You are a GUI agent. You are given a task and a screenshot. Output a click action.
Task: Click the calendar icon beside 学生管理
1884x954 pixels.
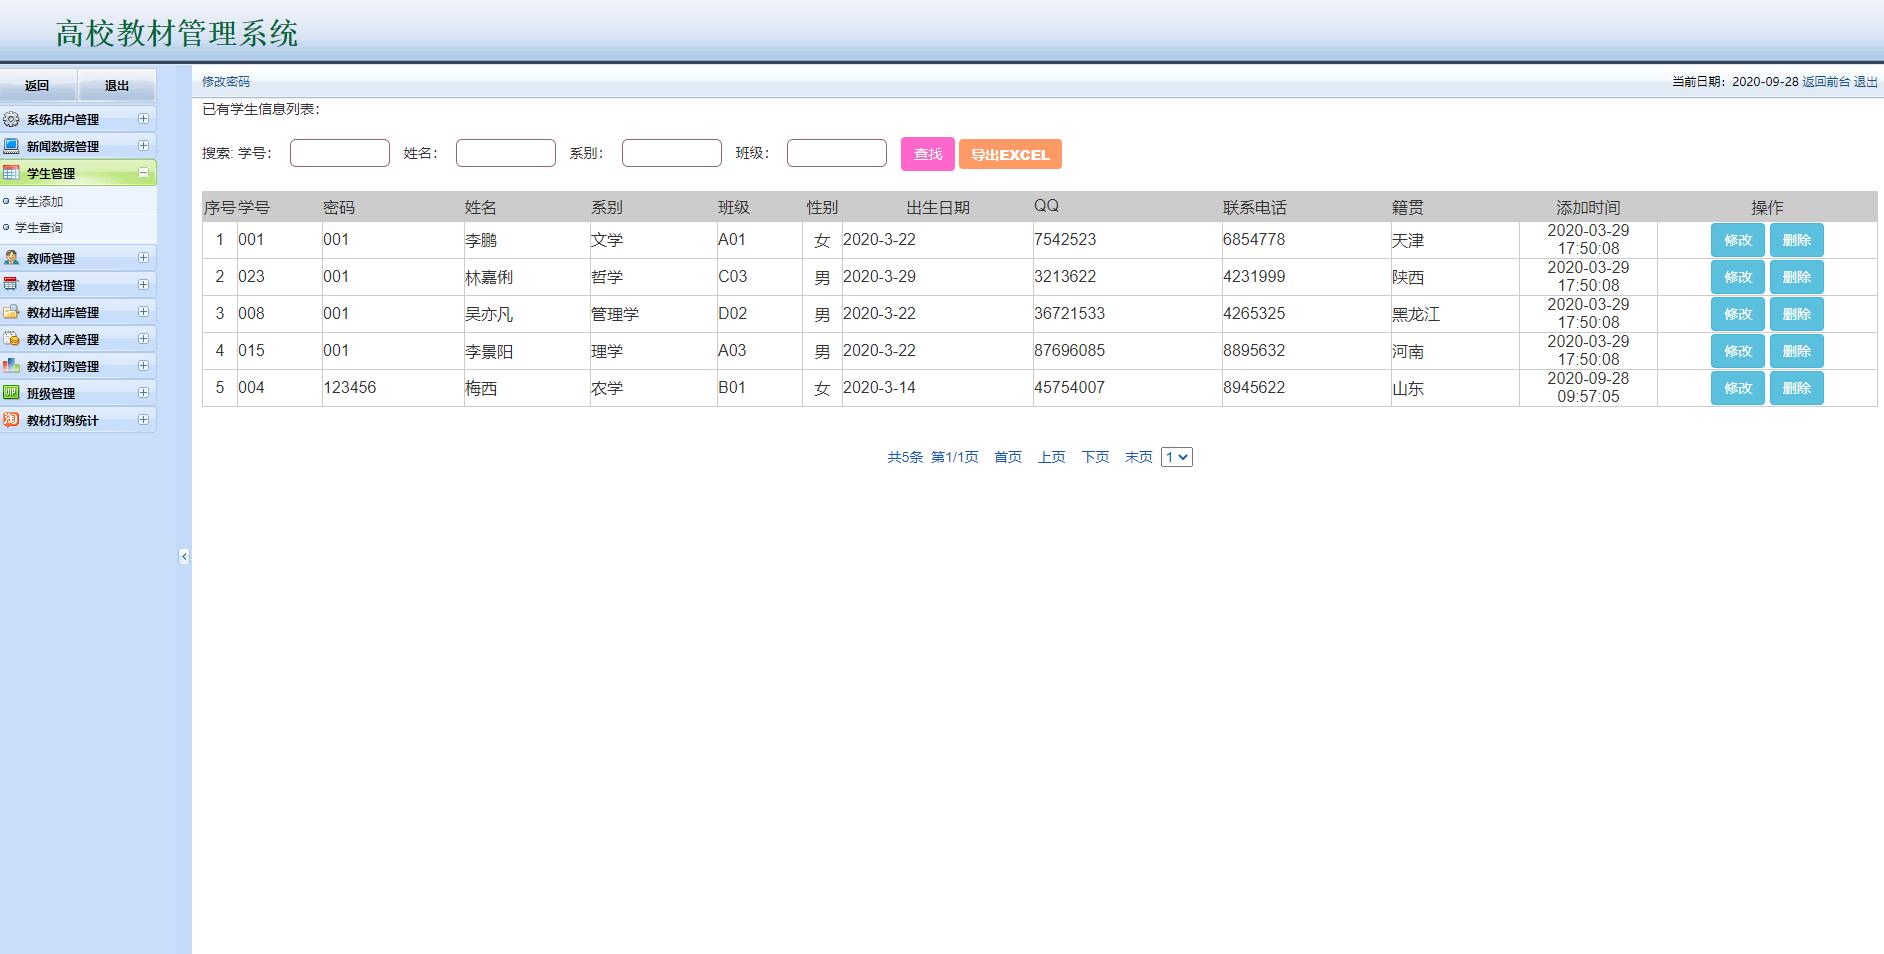[x=11, y=173]
